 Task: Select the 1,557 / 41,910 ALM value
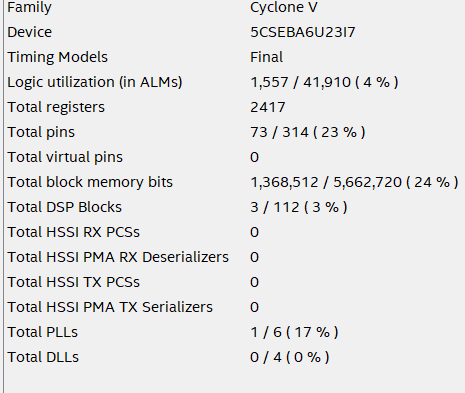(x=324, y=82)
